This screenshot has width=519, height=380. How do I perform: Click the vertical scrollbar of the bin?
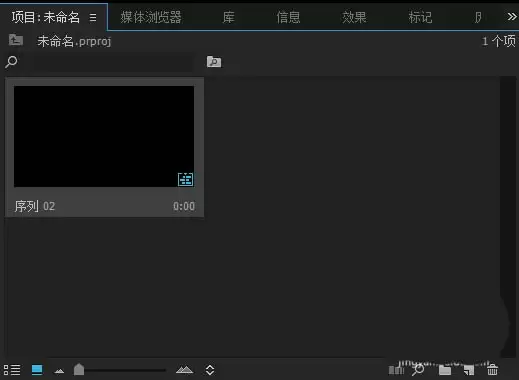pos(508,217)
